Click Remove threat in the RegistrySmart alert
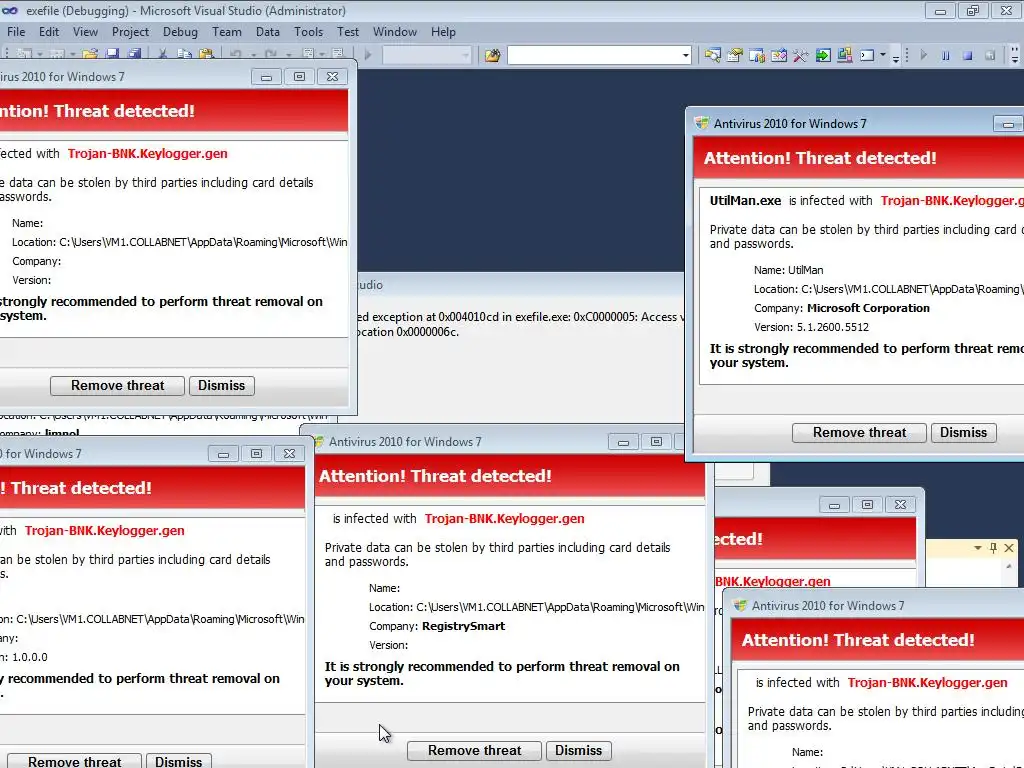Image resolution: width=1024 pixels, height=768 pixels. [474, 750]
